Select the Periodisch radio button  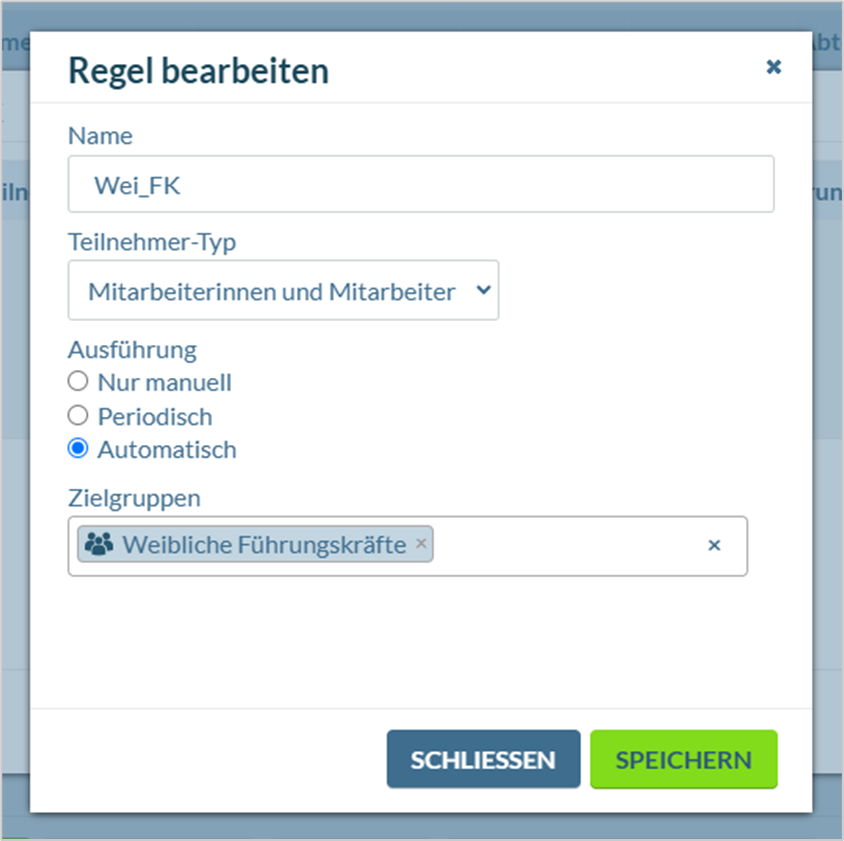coord(78,415)
